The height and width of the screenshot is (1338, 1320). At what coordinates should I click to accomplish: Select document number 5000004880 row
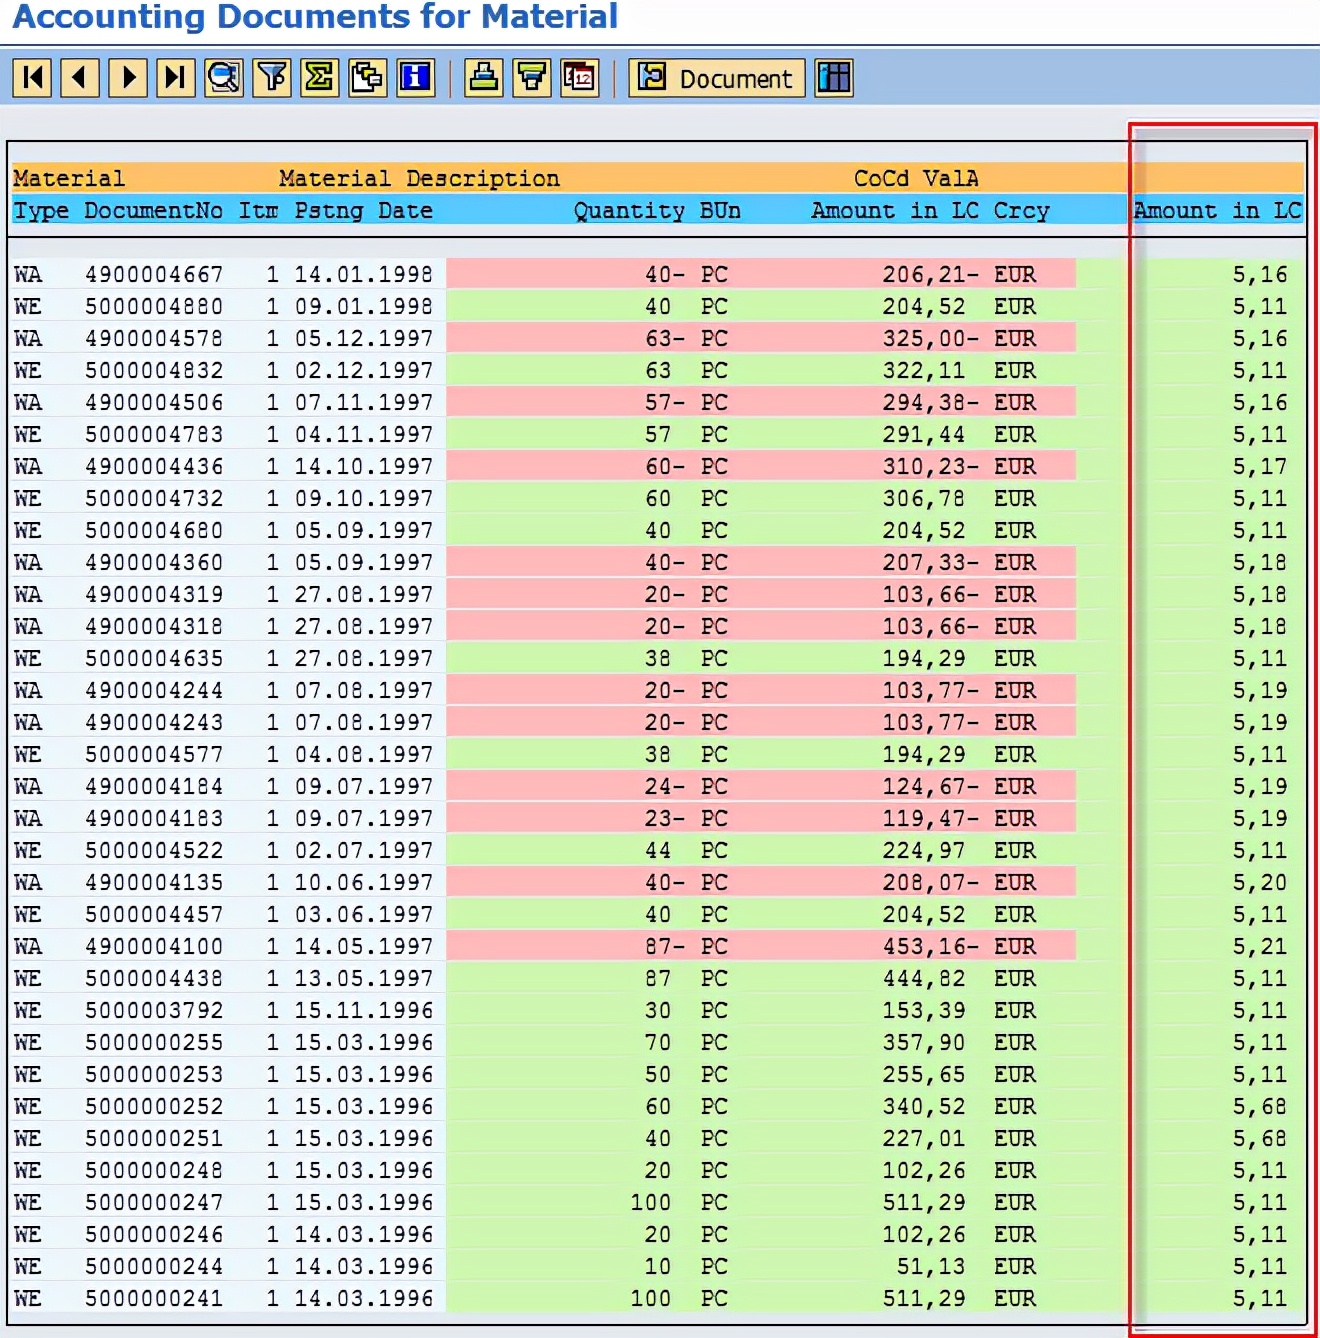click(154, 306)
